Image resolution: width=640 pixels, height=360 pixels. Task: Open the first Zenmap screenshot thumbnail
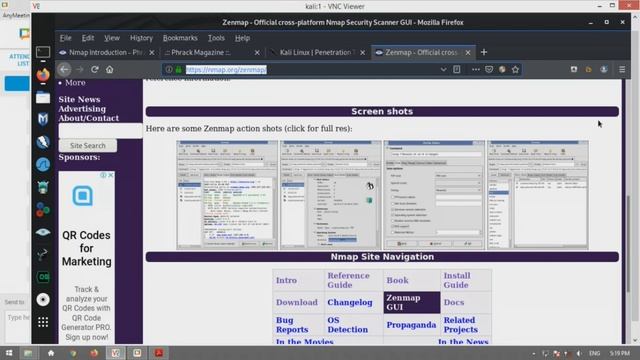tap(227, 195)
